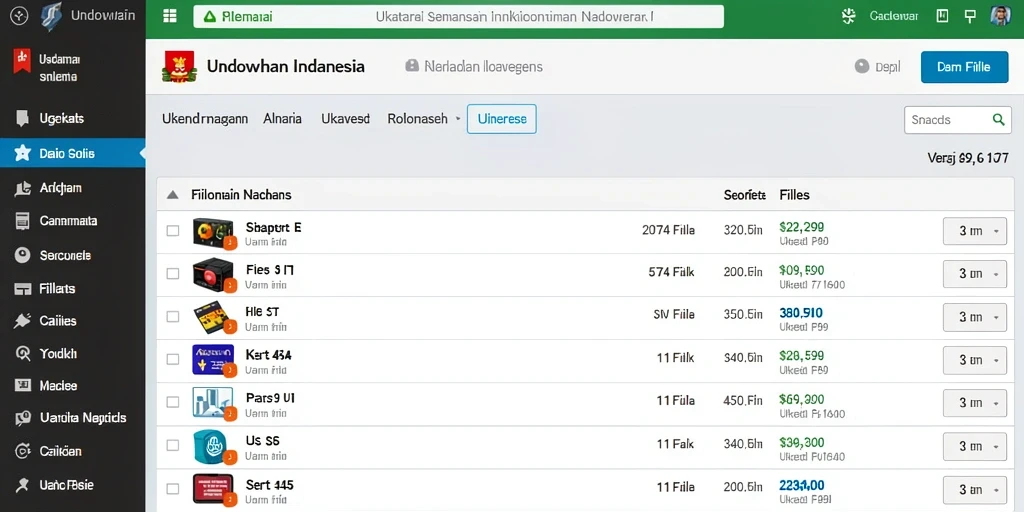
Task: Sort by the Filles column header
Action: click(794, 195)
